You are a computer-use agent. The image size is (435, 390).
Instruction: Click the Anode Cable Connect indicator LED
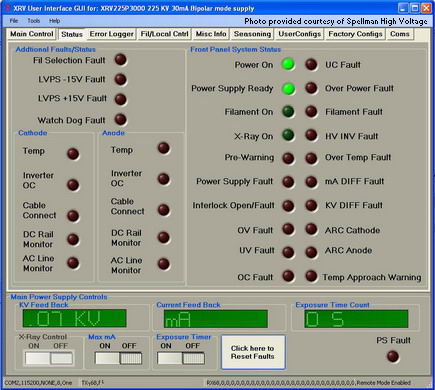(164, 210)
